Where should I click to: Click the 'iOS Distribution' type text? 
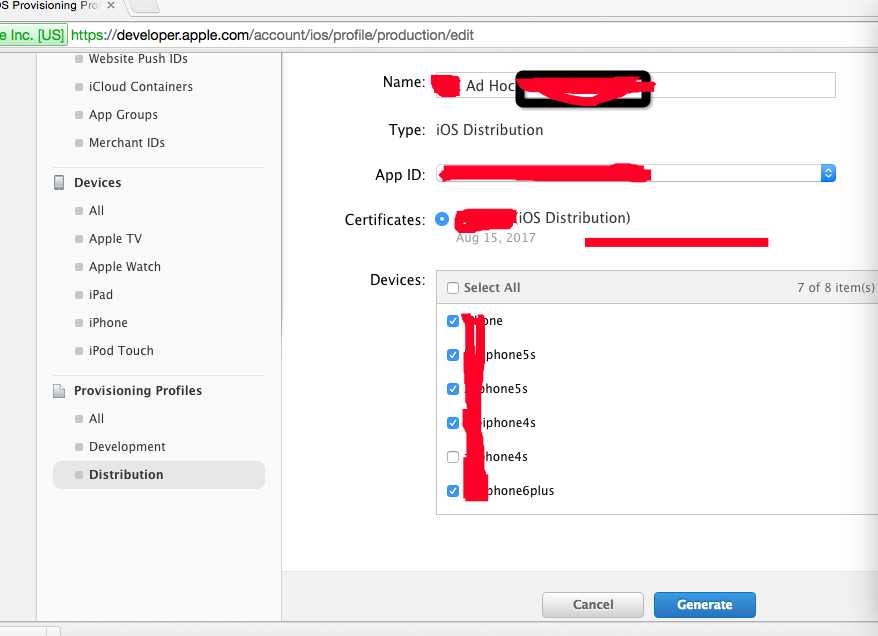(x=489, y=130)
